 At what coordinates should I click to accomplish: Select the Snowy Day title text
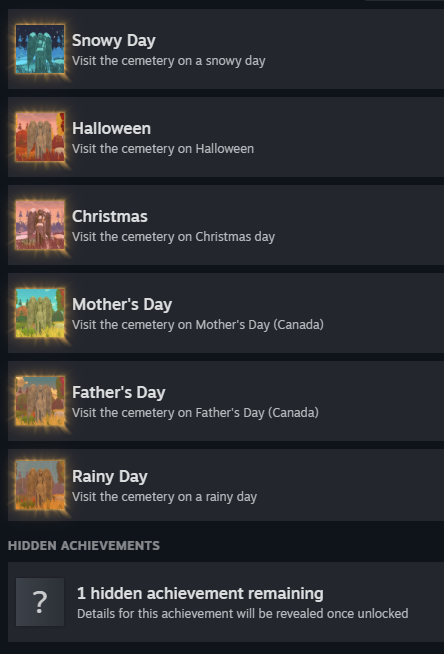(114, 40)
